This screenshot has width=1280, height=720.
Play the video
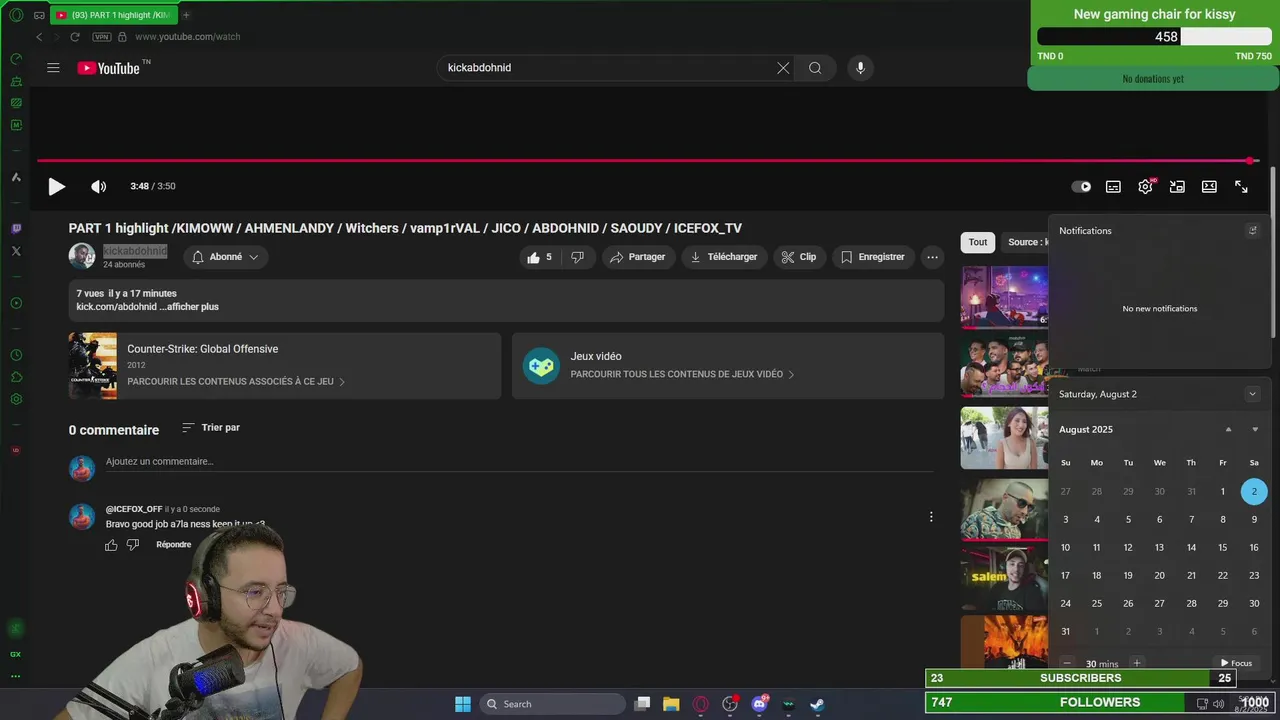57,186
